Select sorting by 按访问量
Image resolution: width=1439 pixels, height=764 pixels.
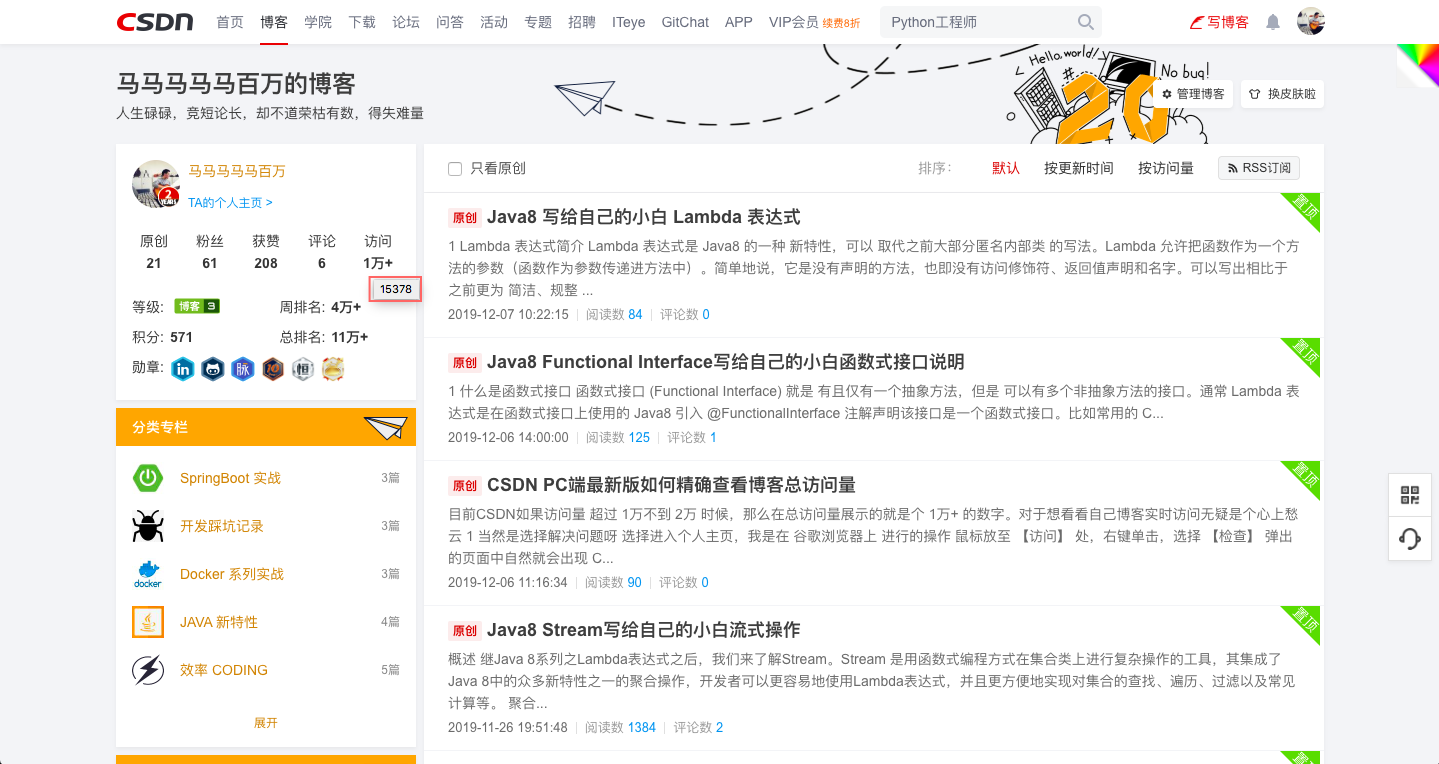click(x=1166, y=168)
